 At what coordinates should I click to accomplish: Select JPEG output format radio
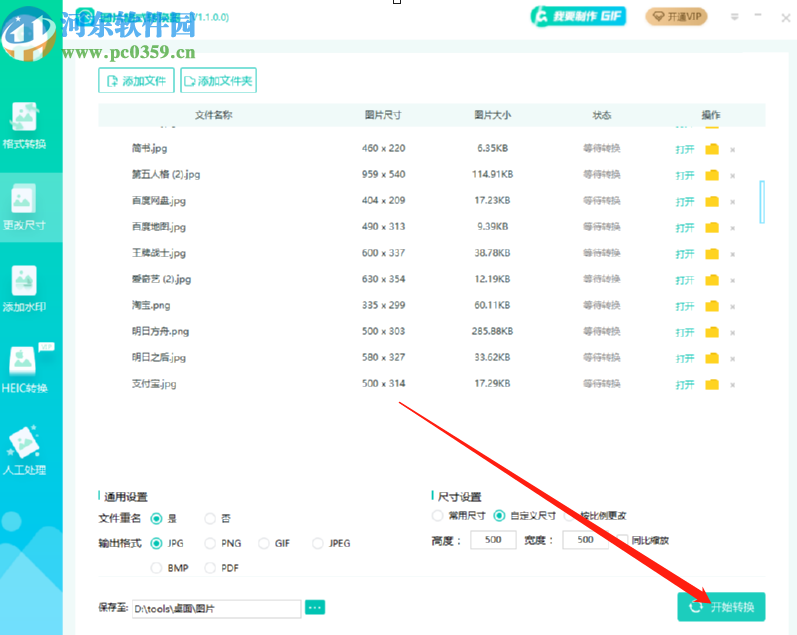[x=318, y=543]
